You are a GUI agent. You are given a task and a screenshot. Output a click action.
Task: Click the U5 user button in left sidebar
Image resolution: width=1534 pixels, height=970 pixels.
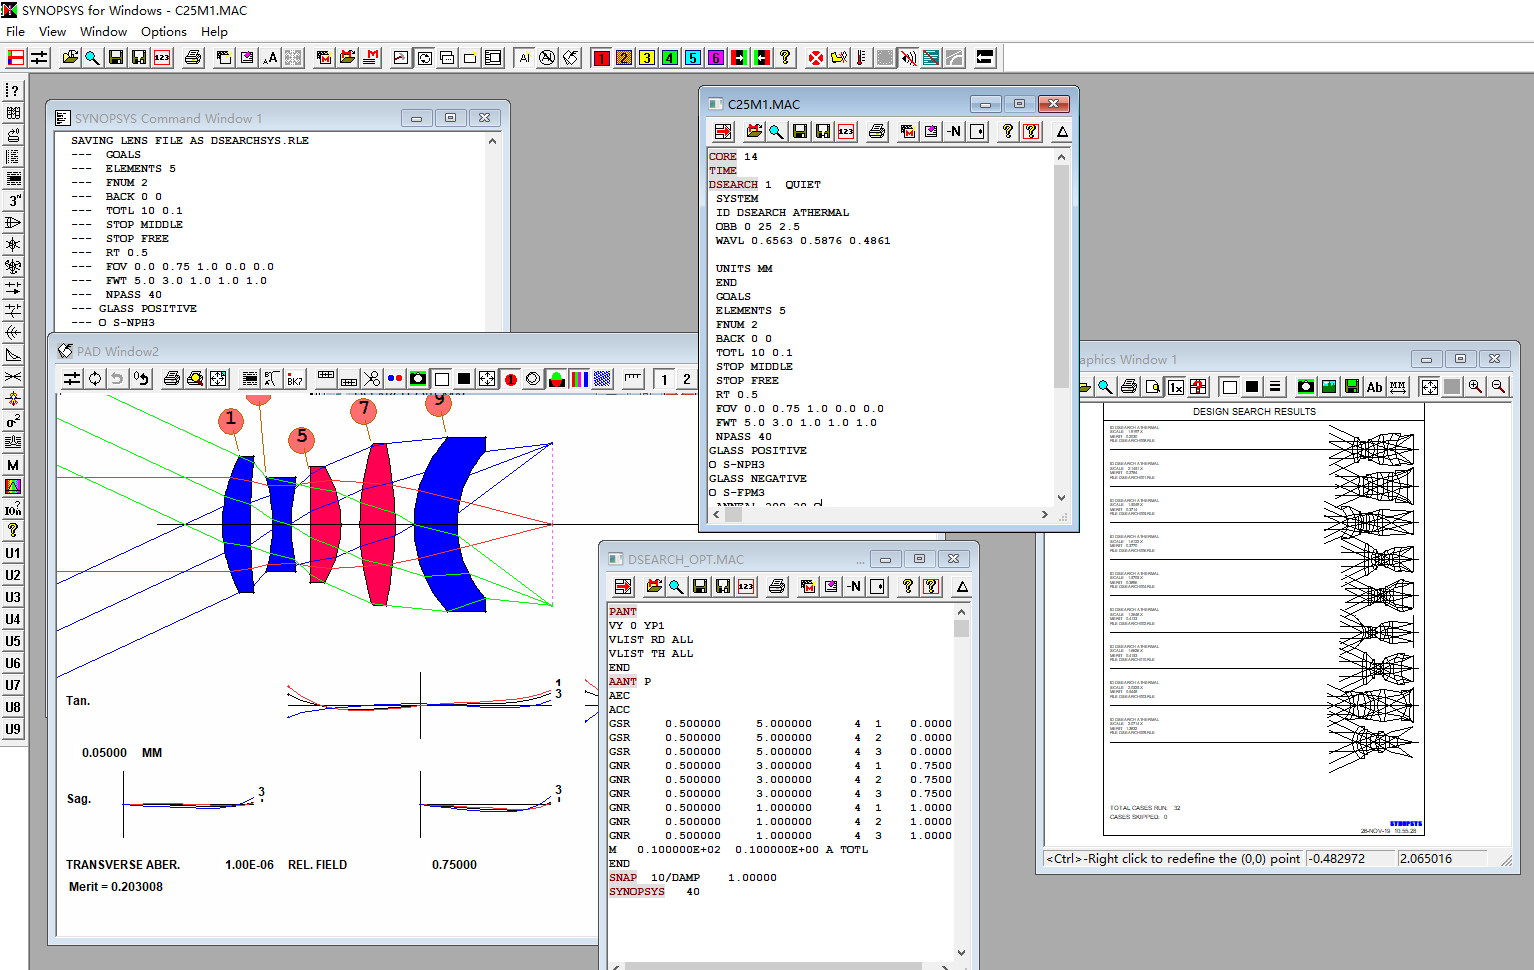tap(13, 641)
